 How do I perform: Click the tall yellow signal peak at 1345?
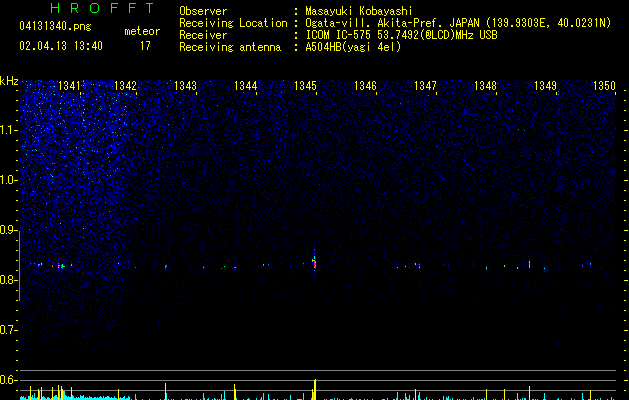[315, 389]
